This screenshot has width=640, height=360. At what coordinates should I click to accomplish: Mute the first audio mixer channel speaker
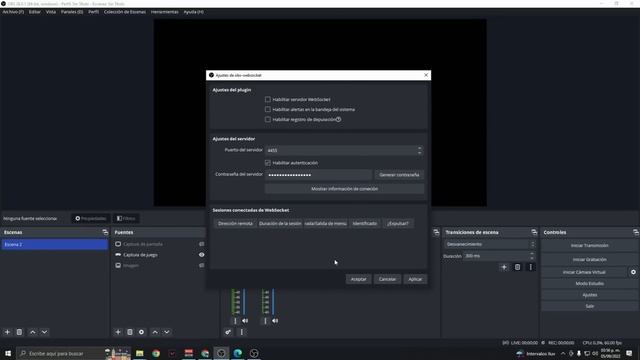pos(245,321)
